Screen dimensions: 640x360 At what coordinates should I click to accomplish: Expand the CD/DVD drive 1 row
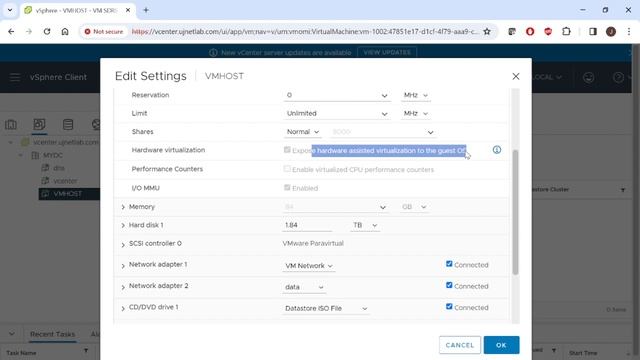click(x=123, y=308)
